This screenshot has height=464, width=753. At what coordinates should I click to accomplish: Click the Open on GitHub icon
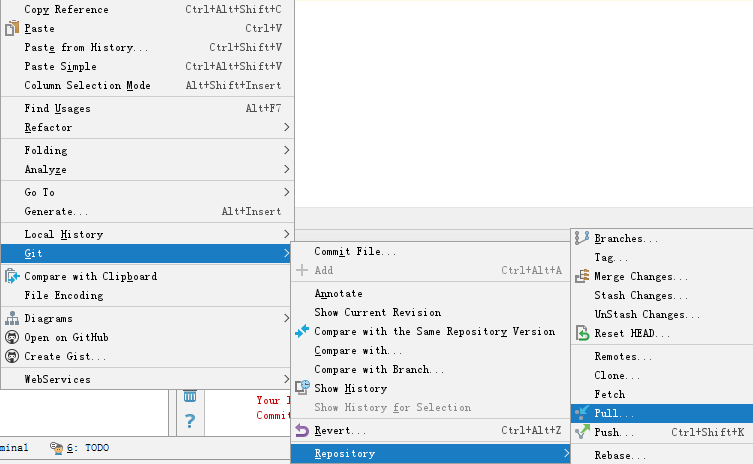12,338
